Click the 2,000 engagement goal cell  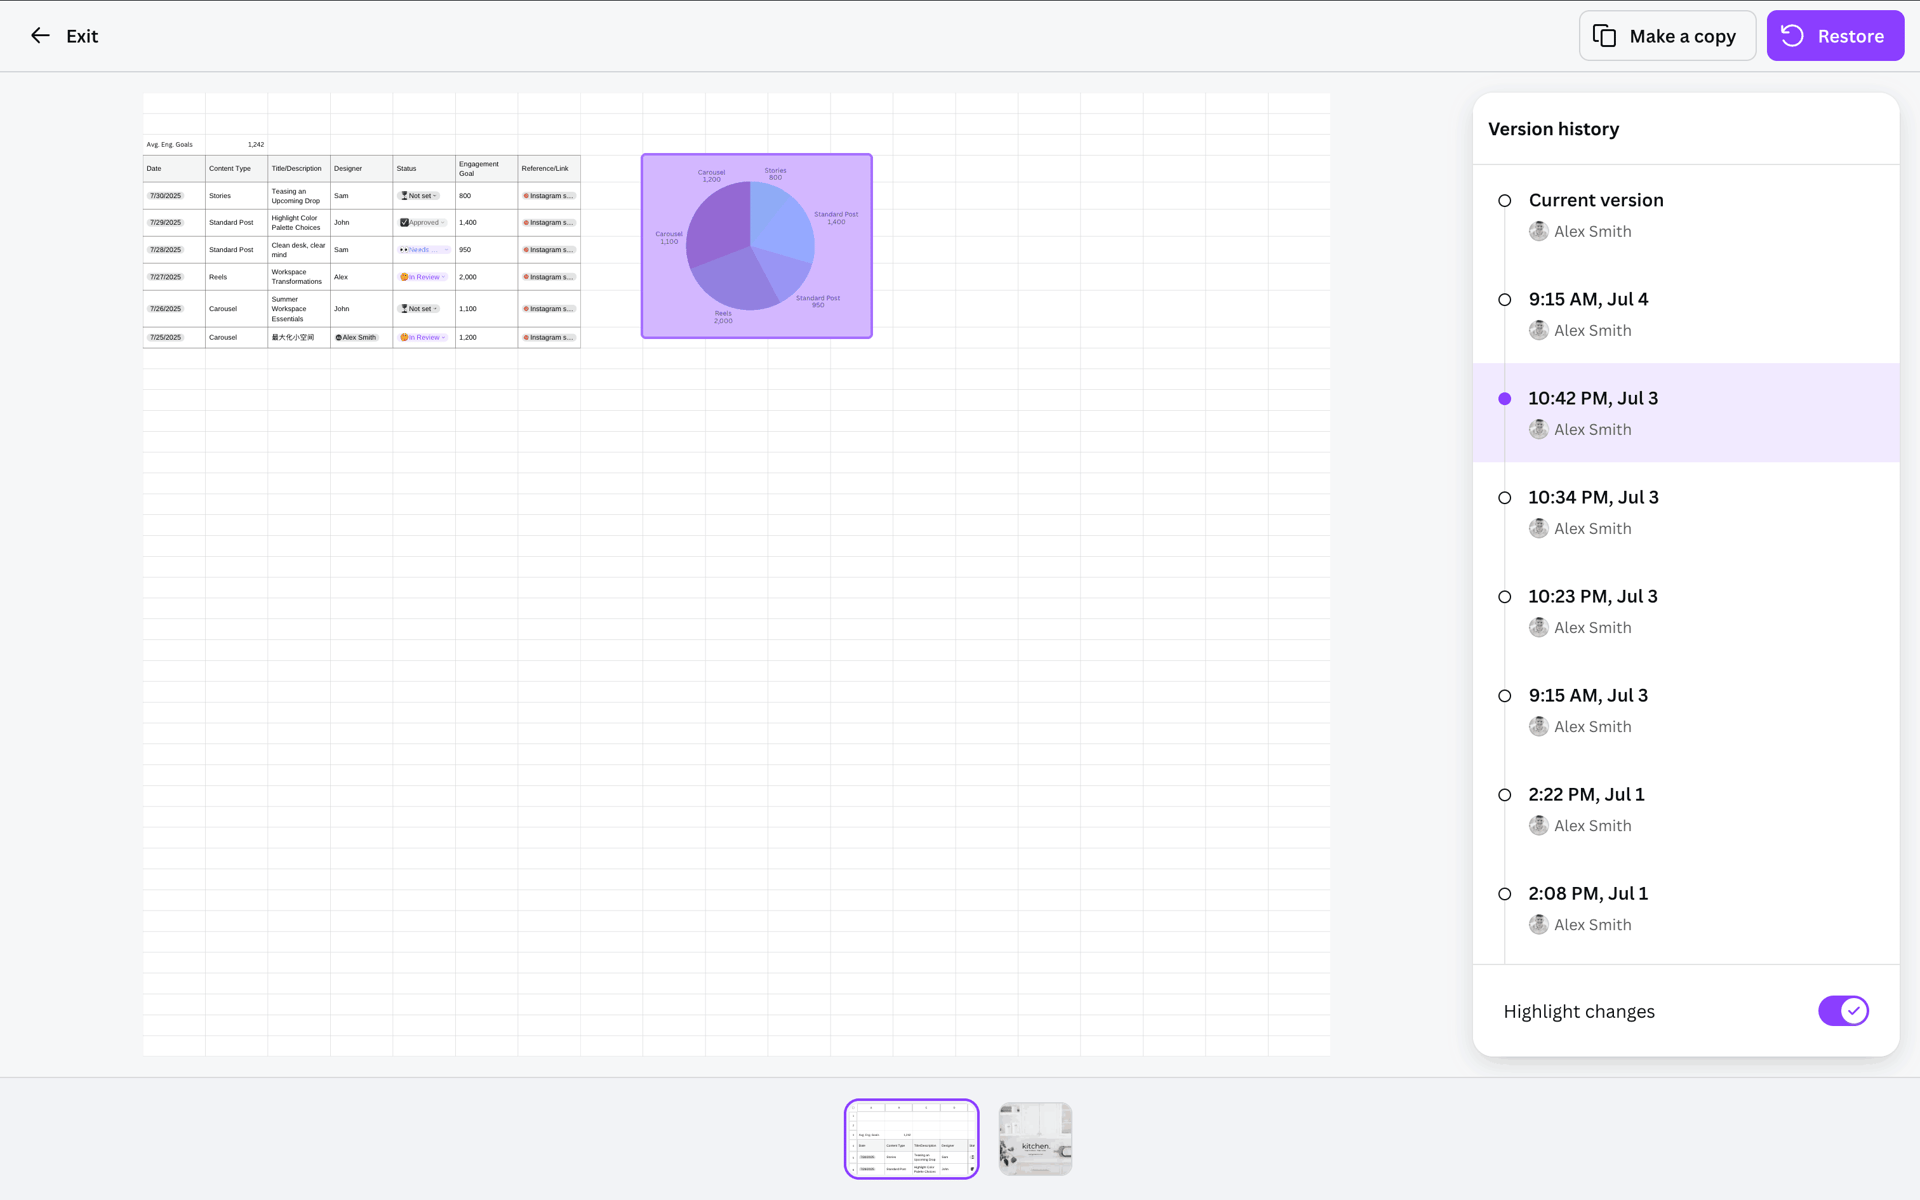[x=486, y=277]
